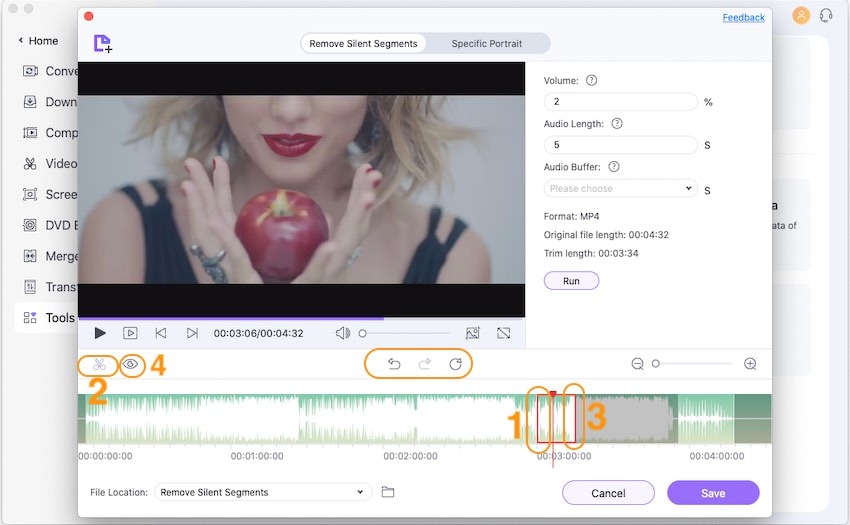Viewport: 850px width, 525px height.
Task: Click the video progress bar
Action: [301, 318]
